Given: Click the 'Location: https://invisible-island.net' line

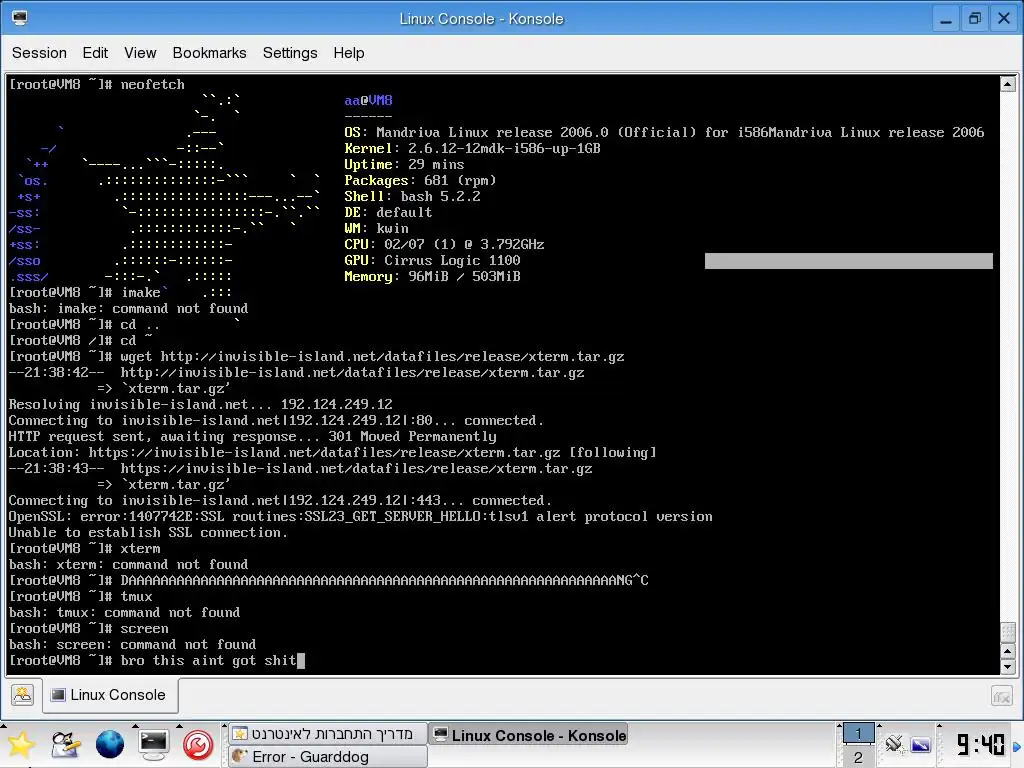Looking at the screenshot, I should point(332,453).
